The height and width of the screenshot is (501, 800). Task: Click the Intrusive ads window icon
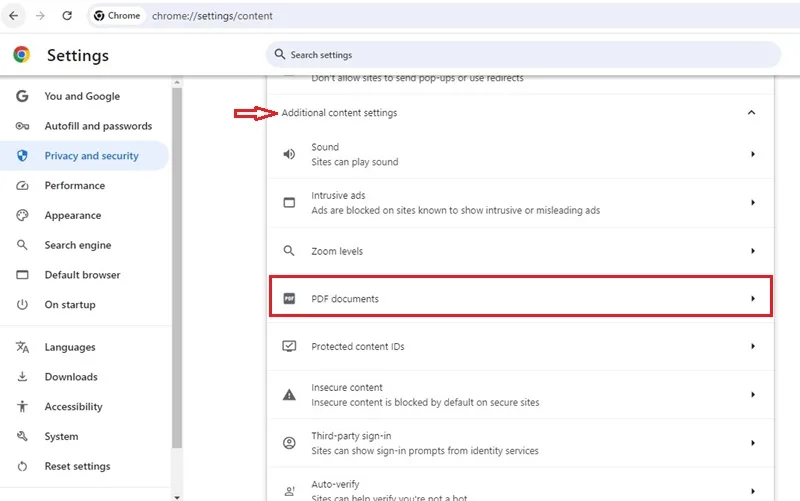(289, 203)
